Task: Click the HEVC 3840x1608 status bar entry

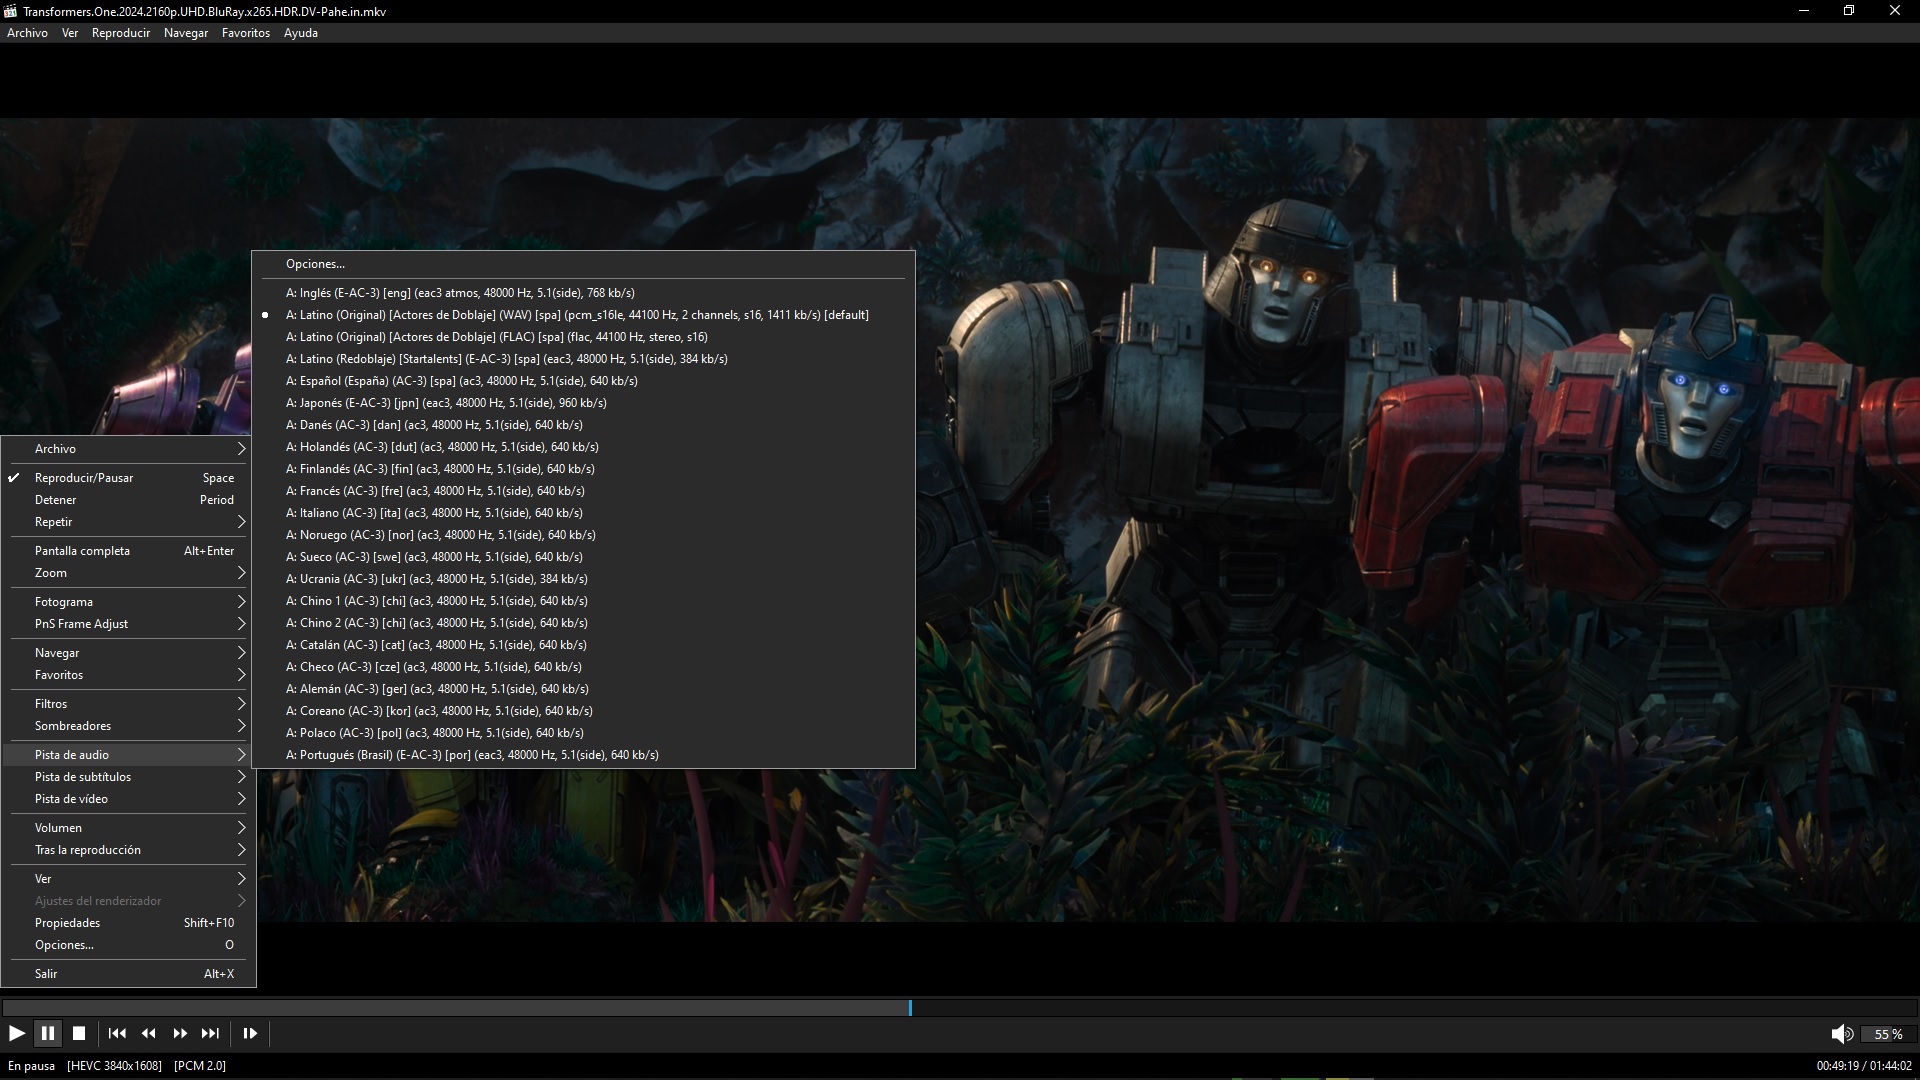Action: tap(114, 1066)
